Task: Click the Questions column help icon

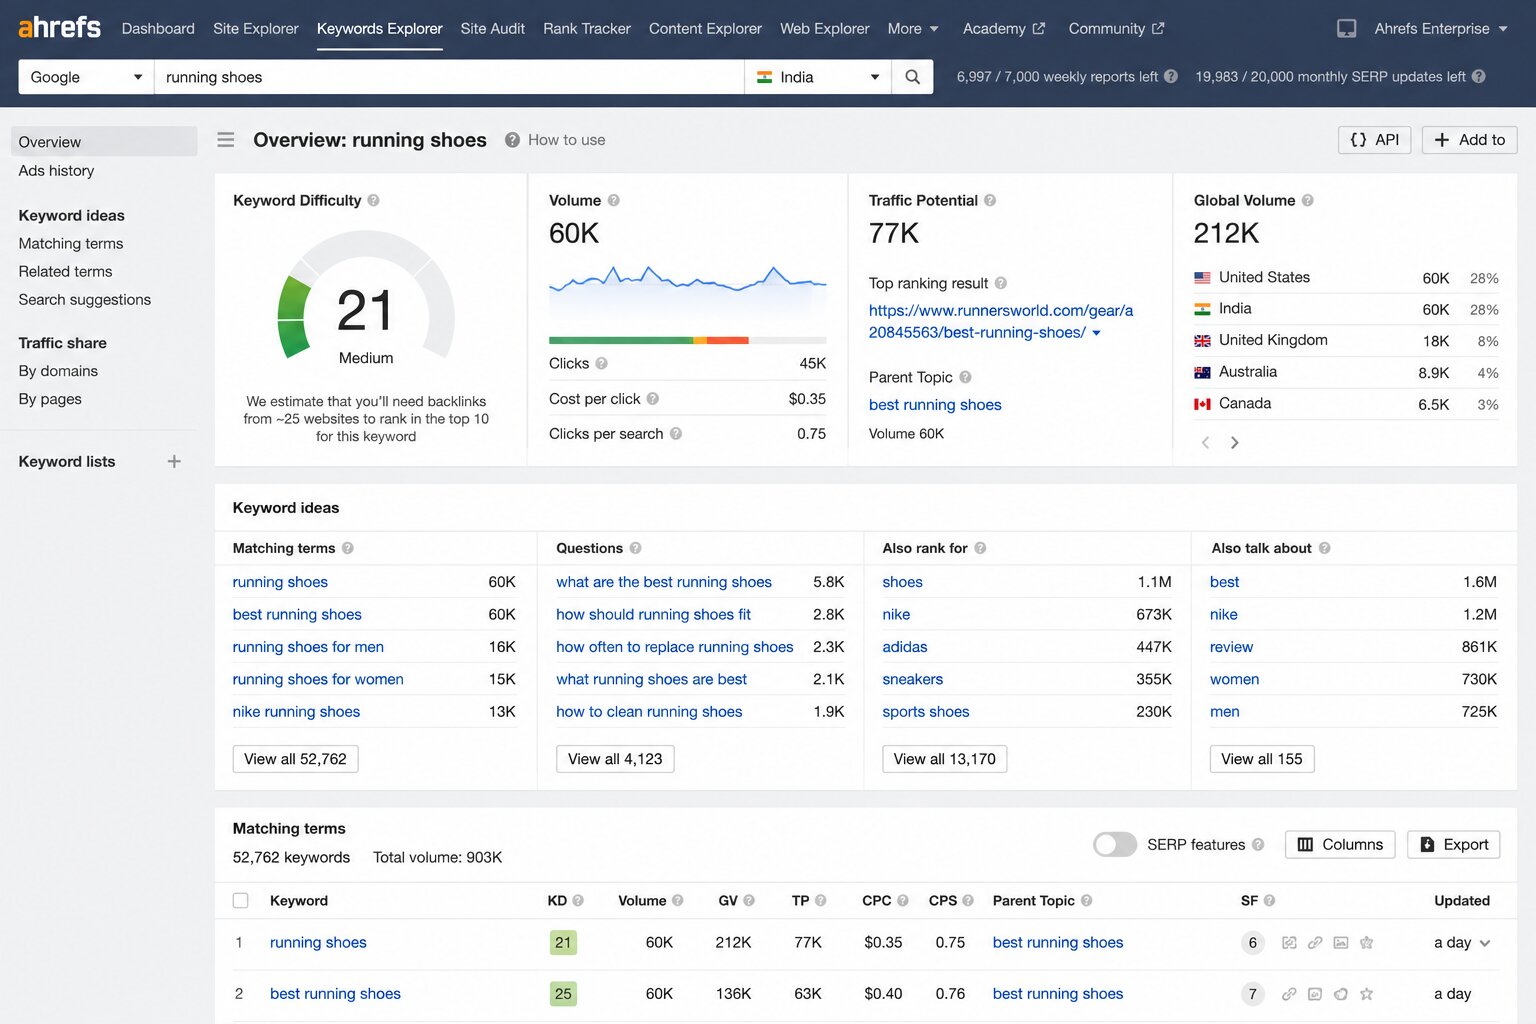Action: [635, 548]
